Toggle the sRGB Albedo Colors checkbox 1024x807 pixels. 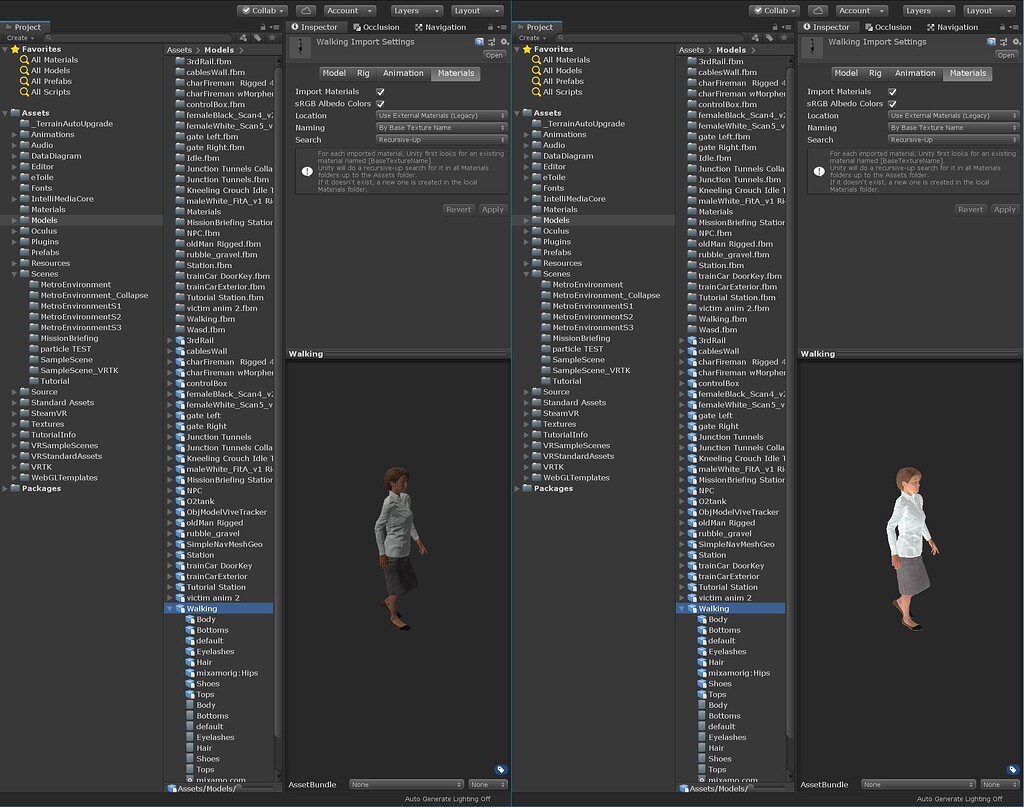point(381,104)
